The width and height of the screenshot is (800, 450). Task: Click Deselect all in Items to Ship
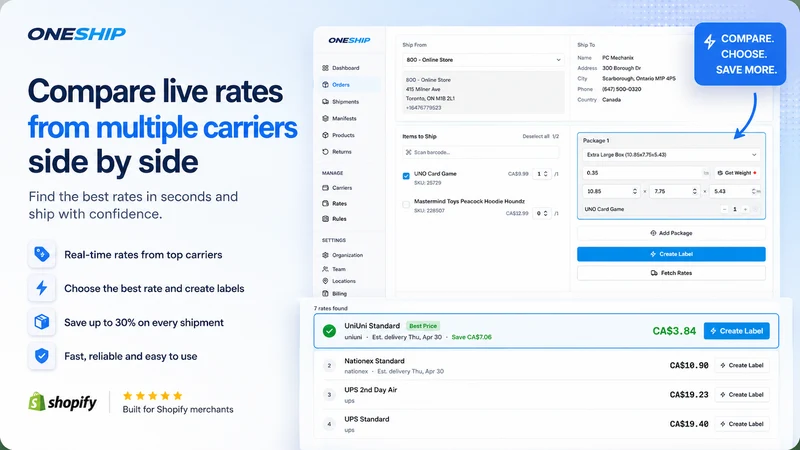point(536,136)
